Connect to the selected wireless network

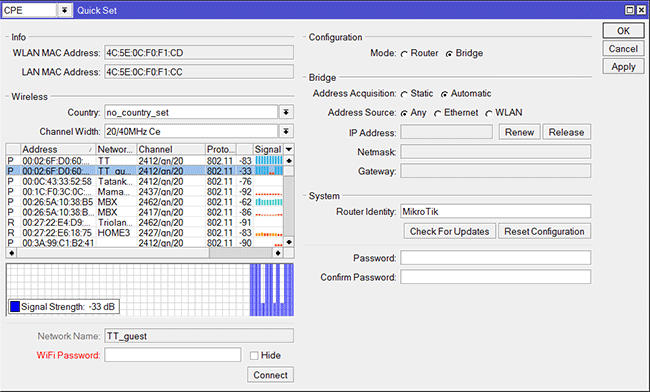pyautogui.click(x=270, y=375)
